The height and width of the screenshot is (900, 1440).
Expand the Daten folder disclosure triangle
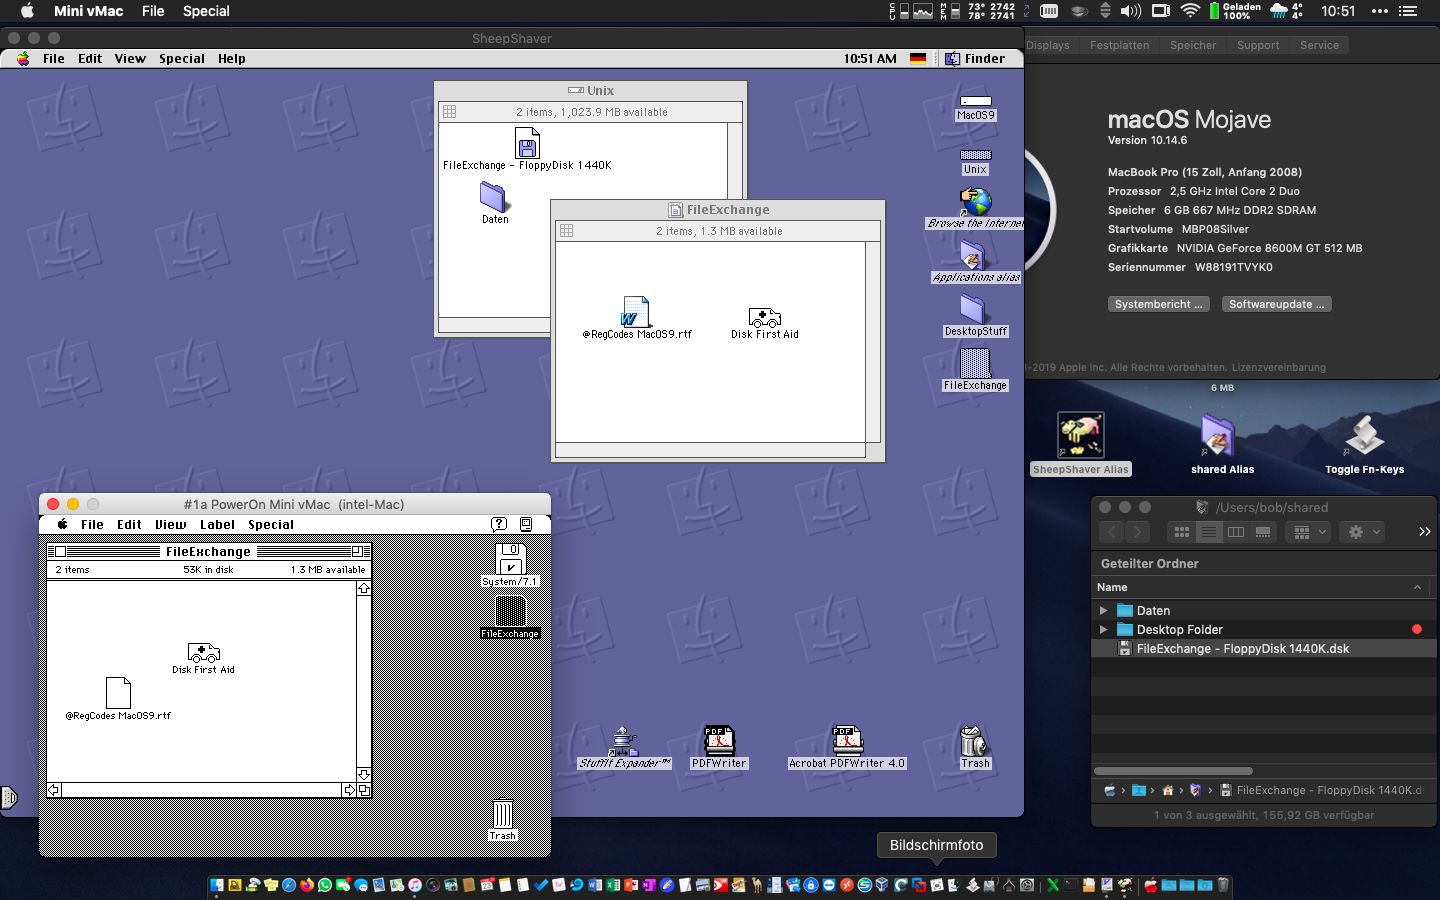pos(1104,611)
